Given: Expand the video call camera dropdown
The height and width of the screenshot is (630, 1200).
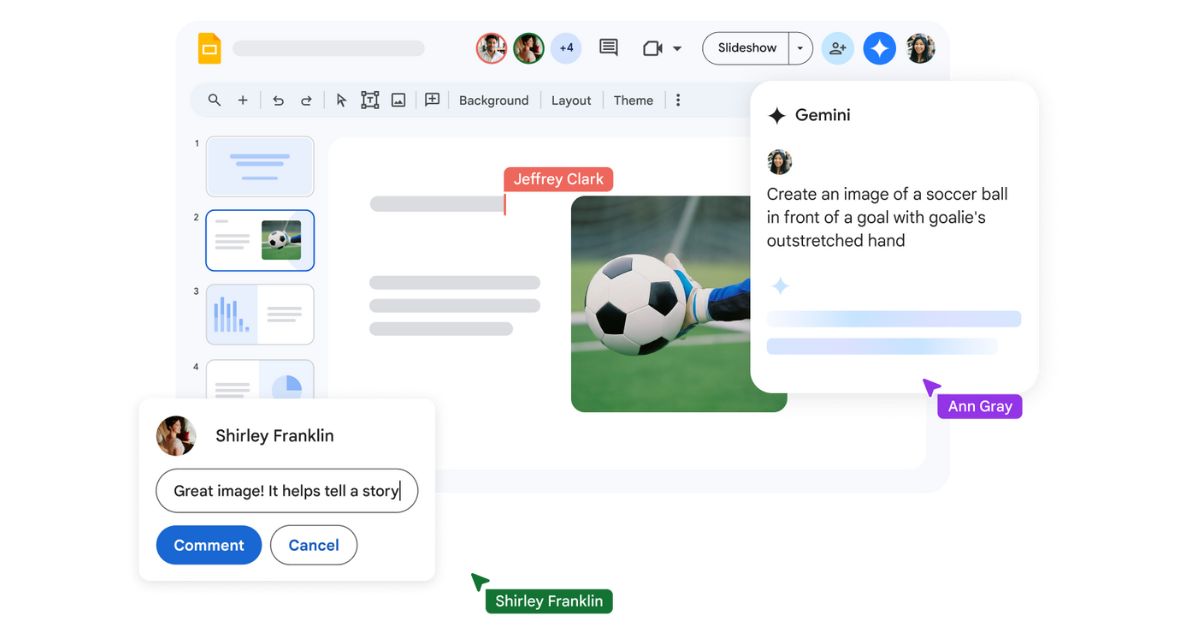Looking at the screenshot, I should pyautogui.click(x=677, y=48).
